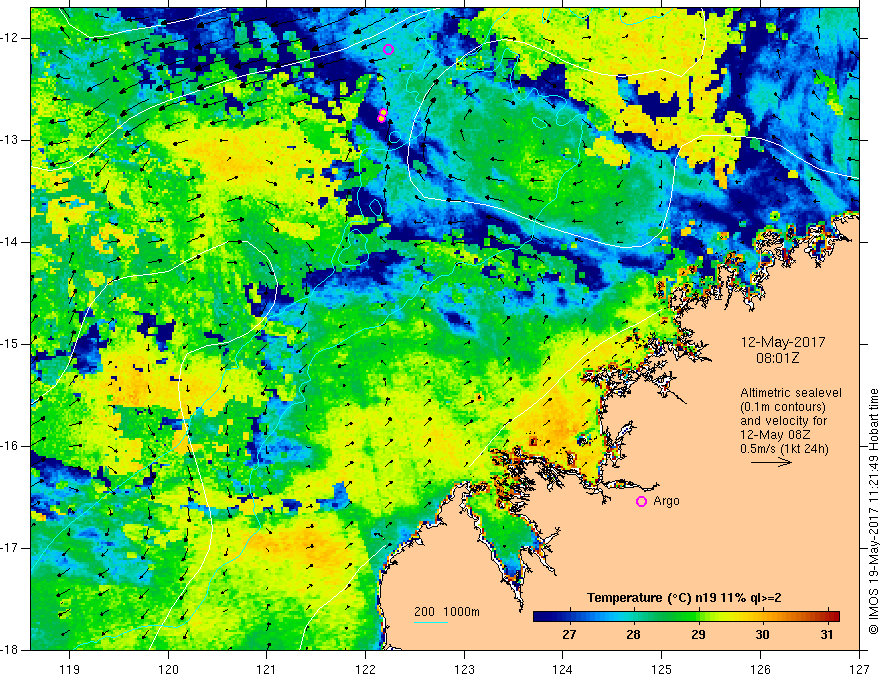880x680 pixels.
Task: Click the cyan 200m contour legend line
Action: 430,622
